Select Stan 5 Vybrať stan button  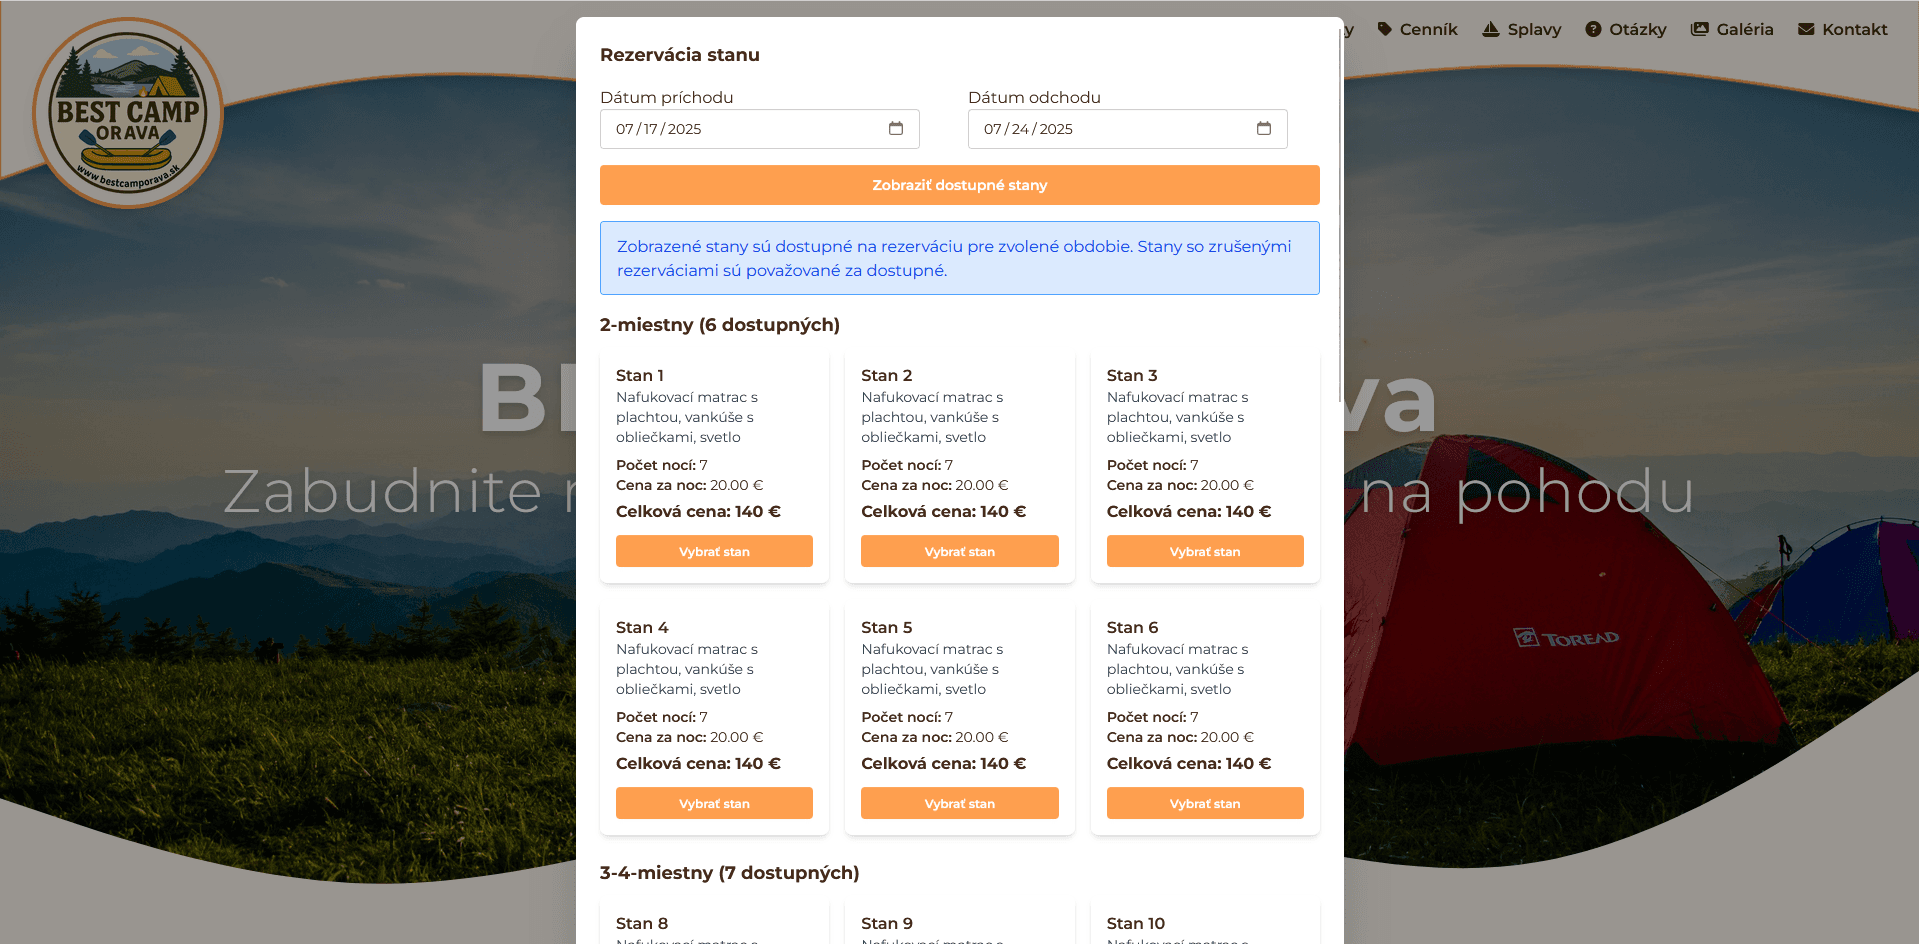tap(959, 803)
